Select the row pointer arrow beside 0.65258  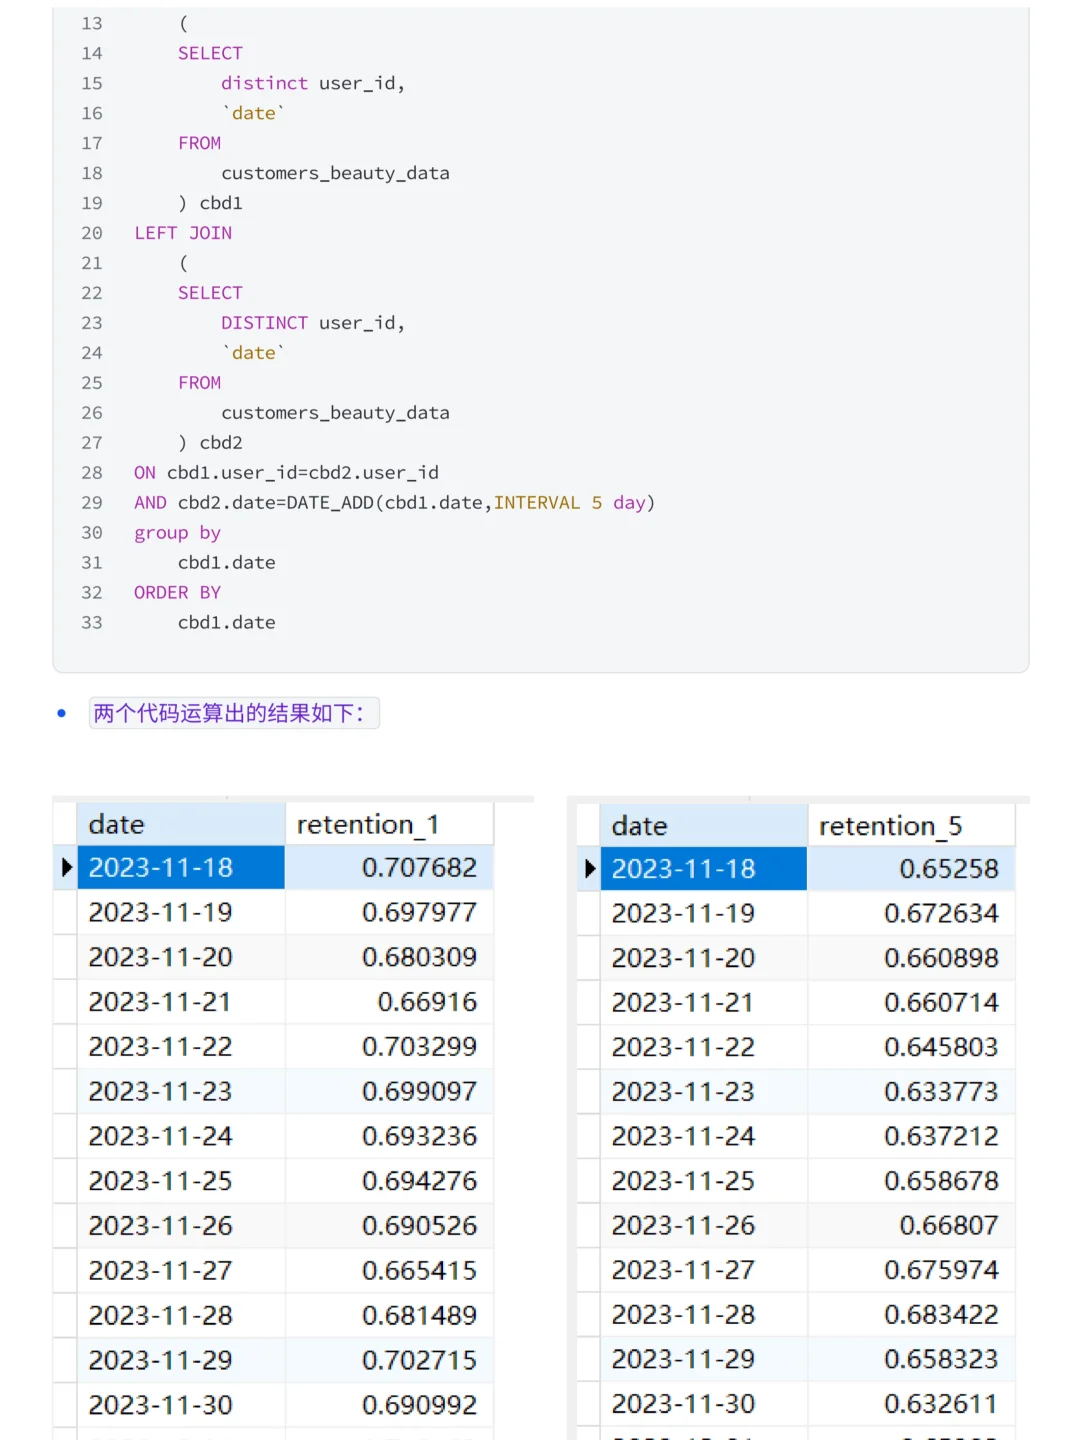click(x=589, y=869)
